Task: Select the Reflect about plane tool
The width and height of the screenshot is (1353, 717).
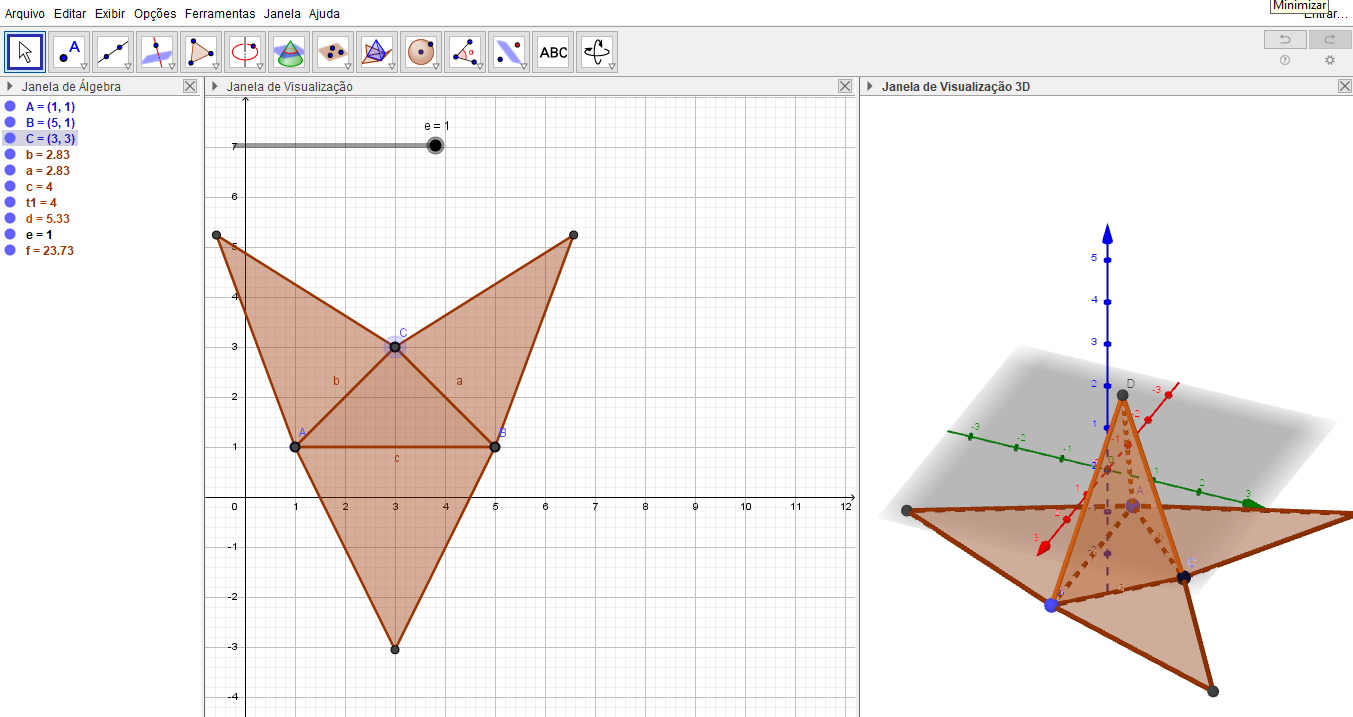Action: coord(509,51)
